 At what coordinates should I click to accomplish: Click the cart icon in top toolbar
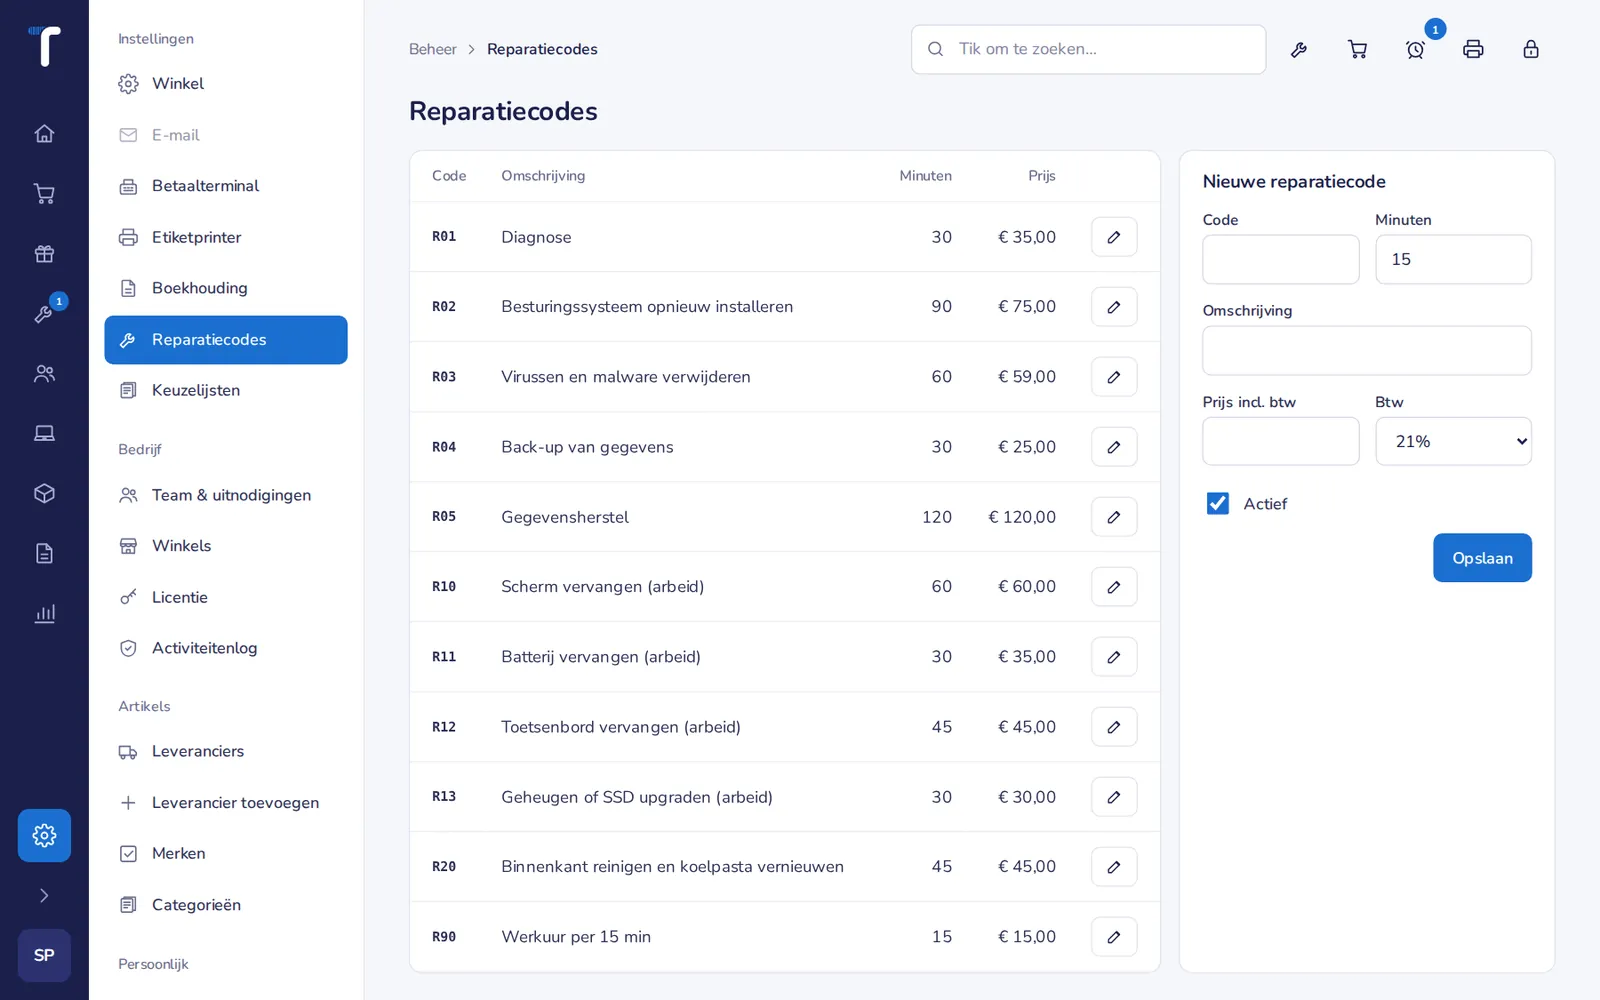pos(1357,49)
